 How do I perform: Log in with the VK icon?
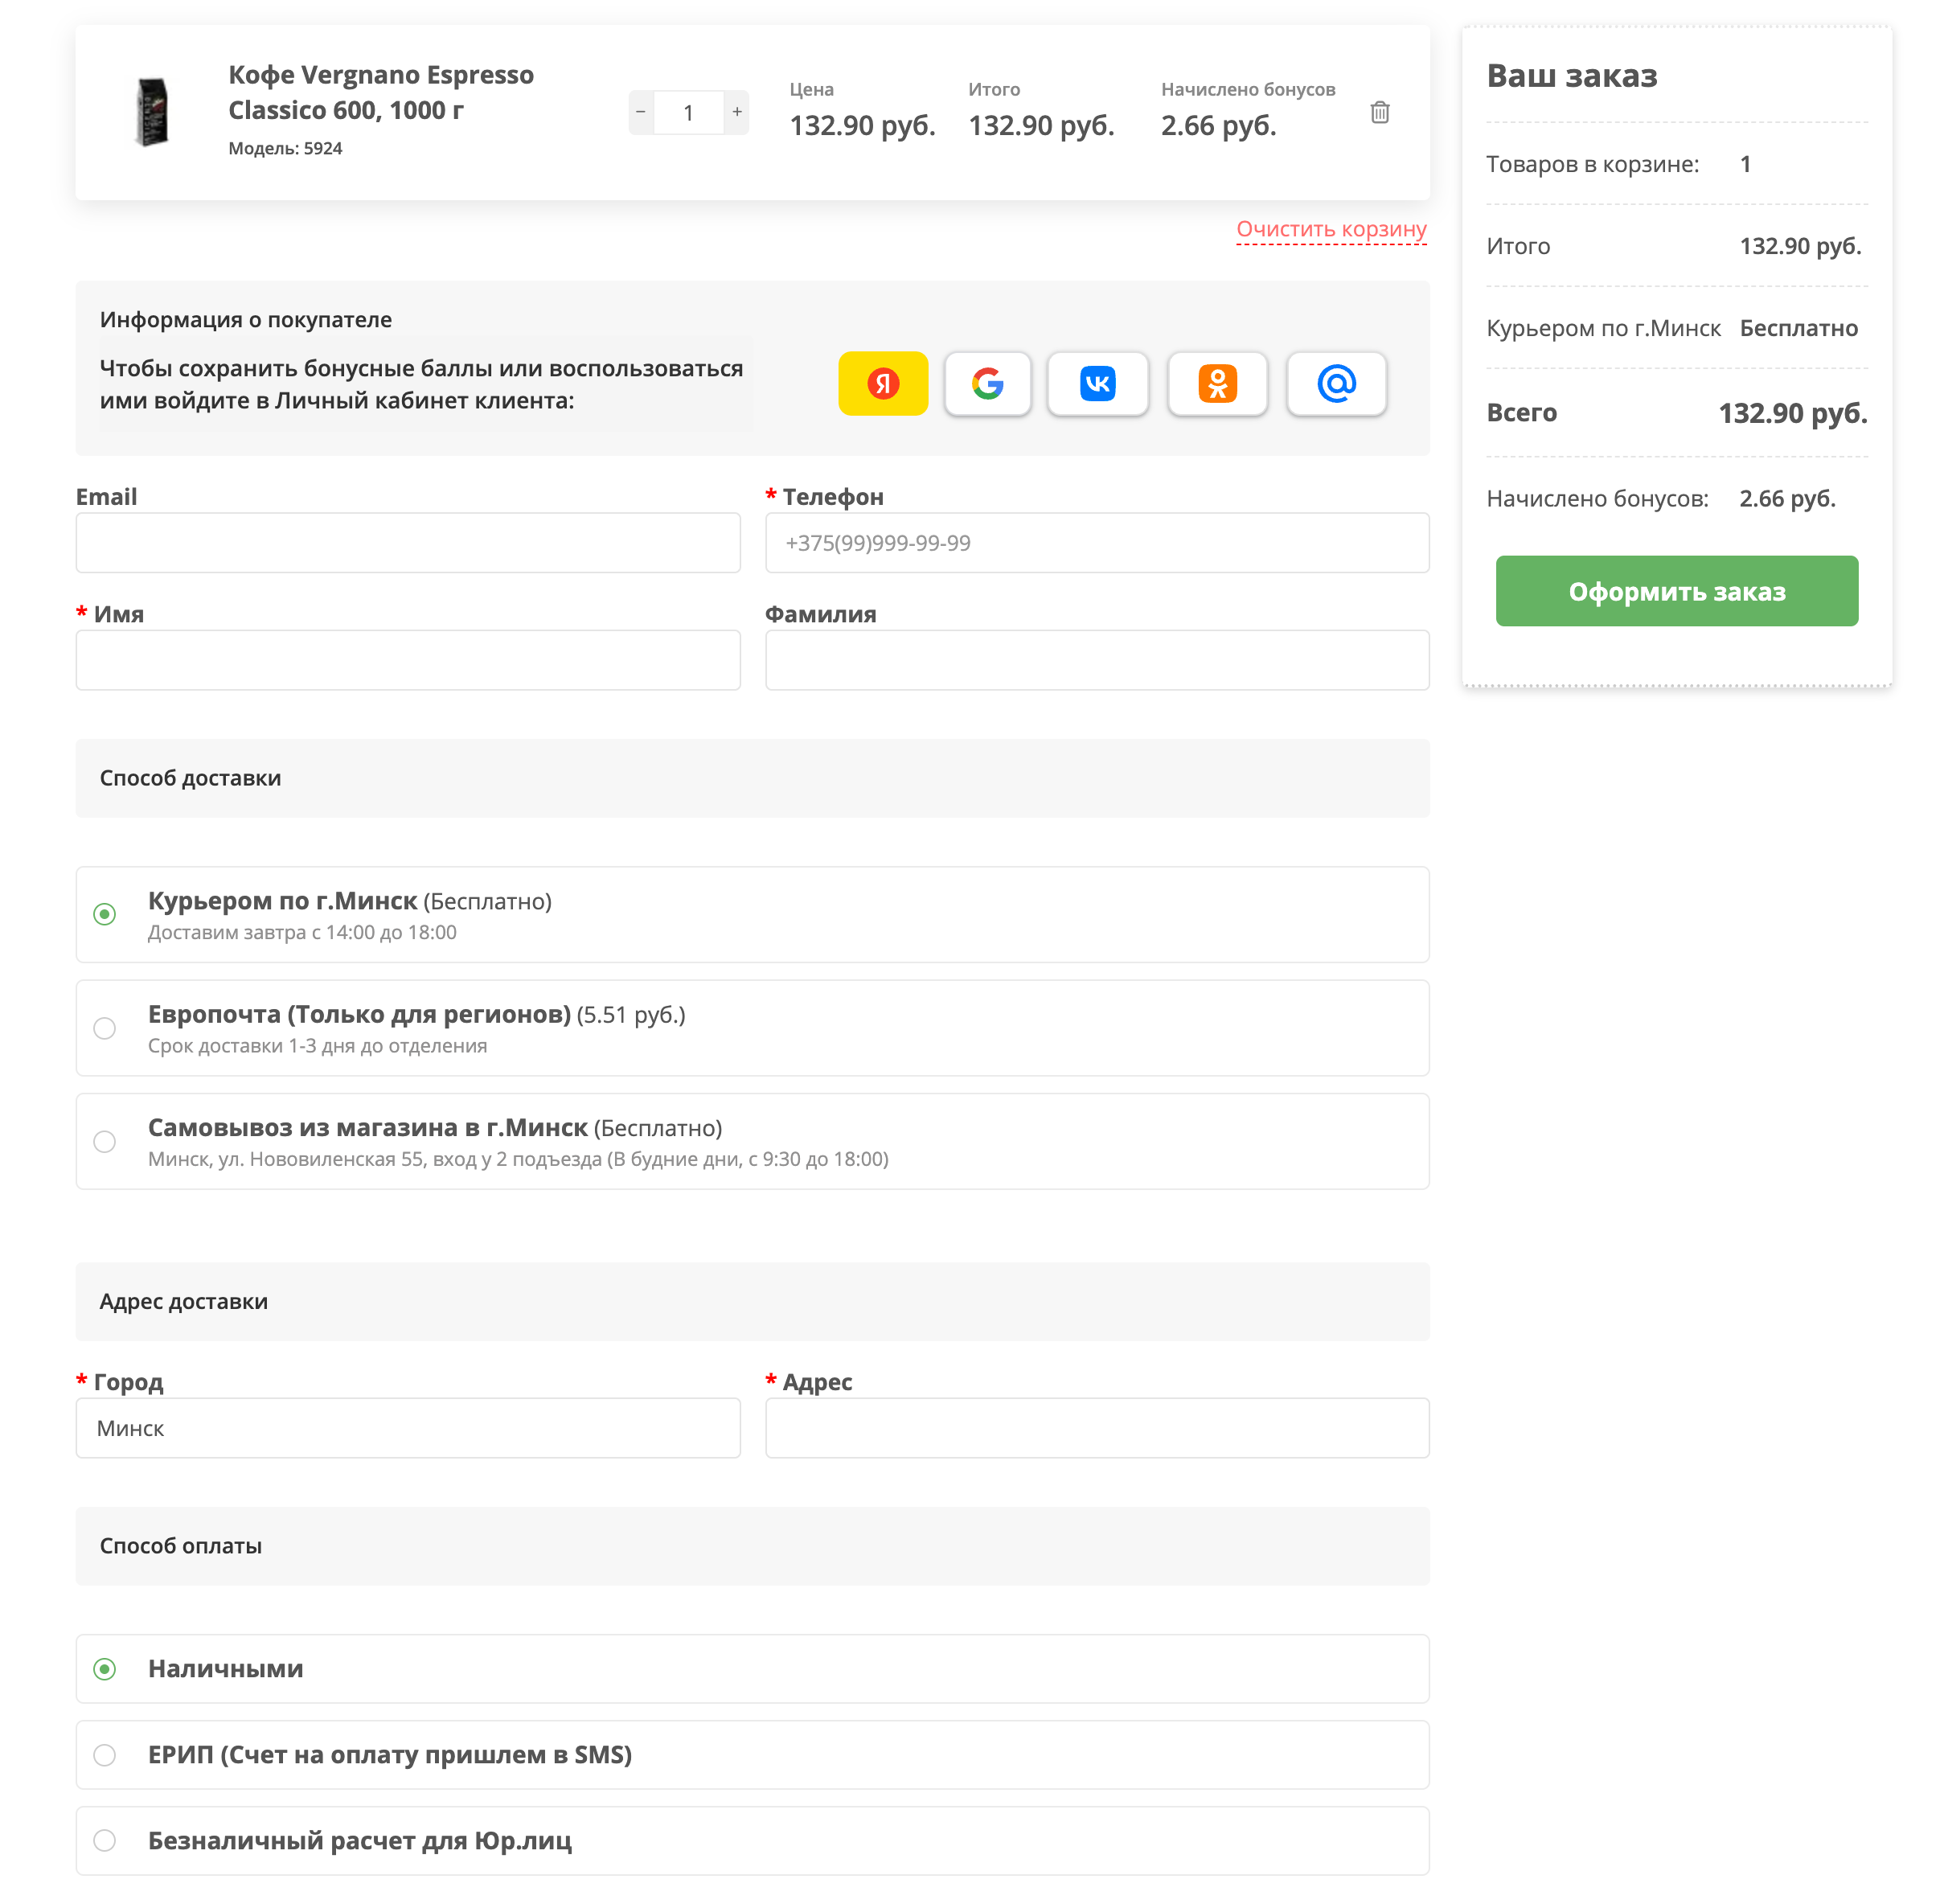pos(1097,383)
